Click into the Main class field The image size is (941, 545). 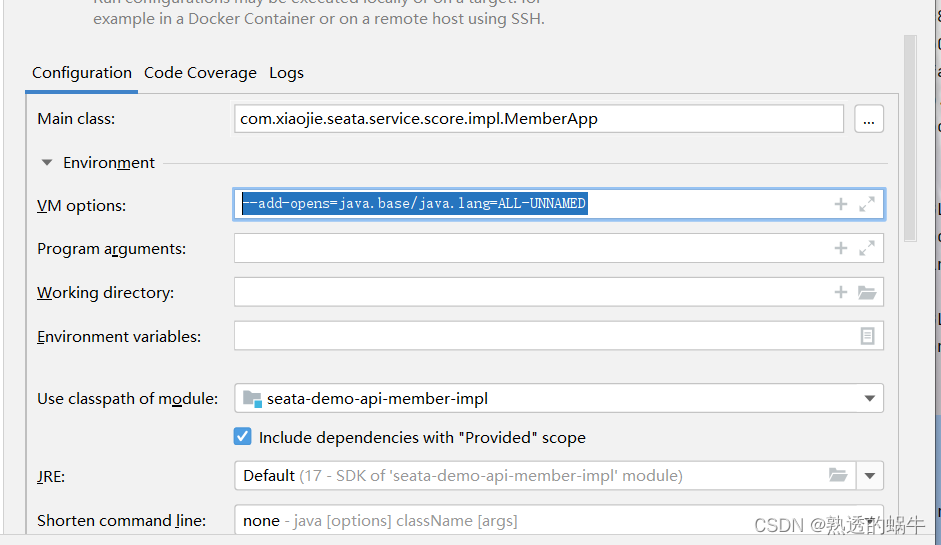point(539,119)
